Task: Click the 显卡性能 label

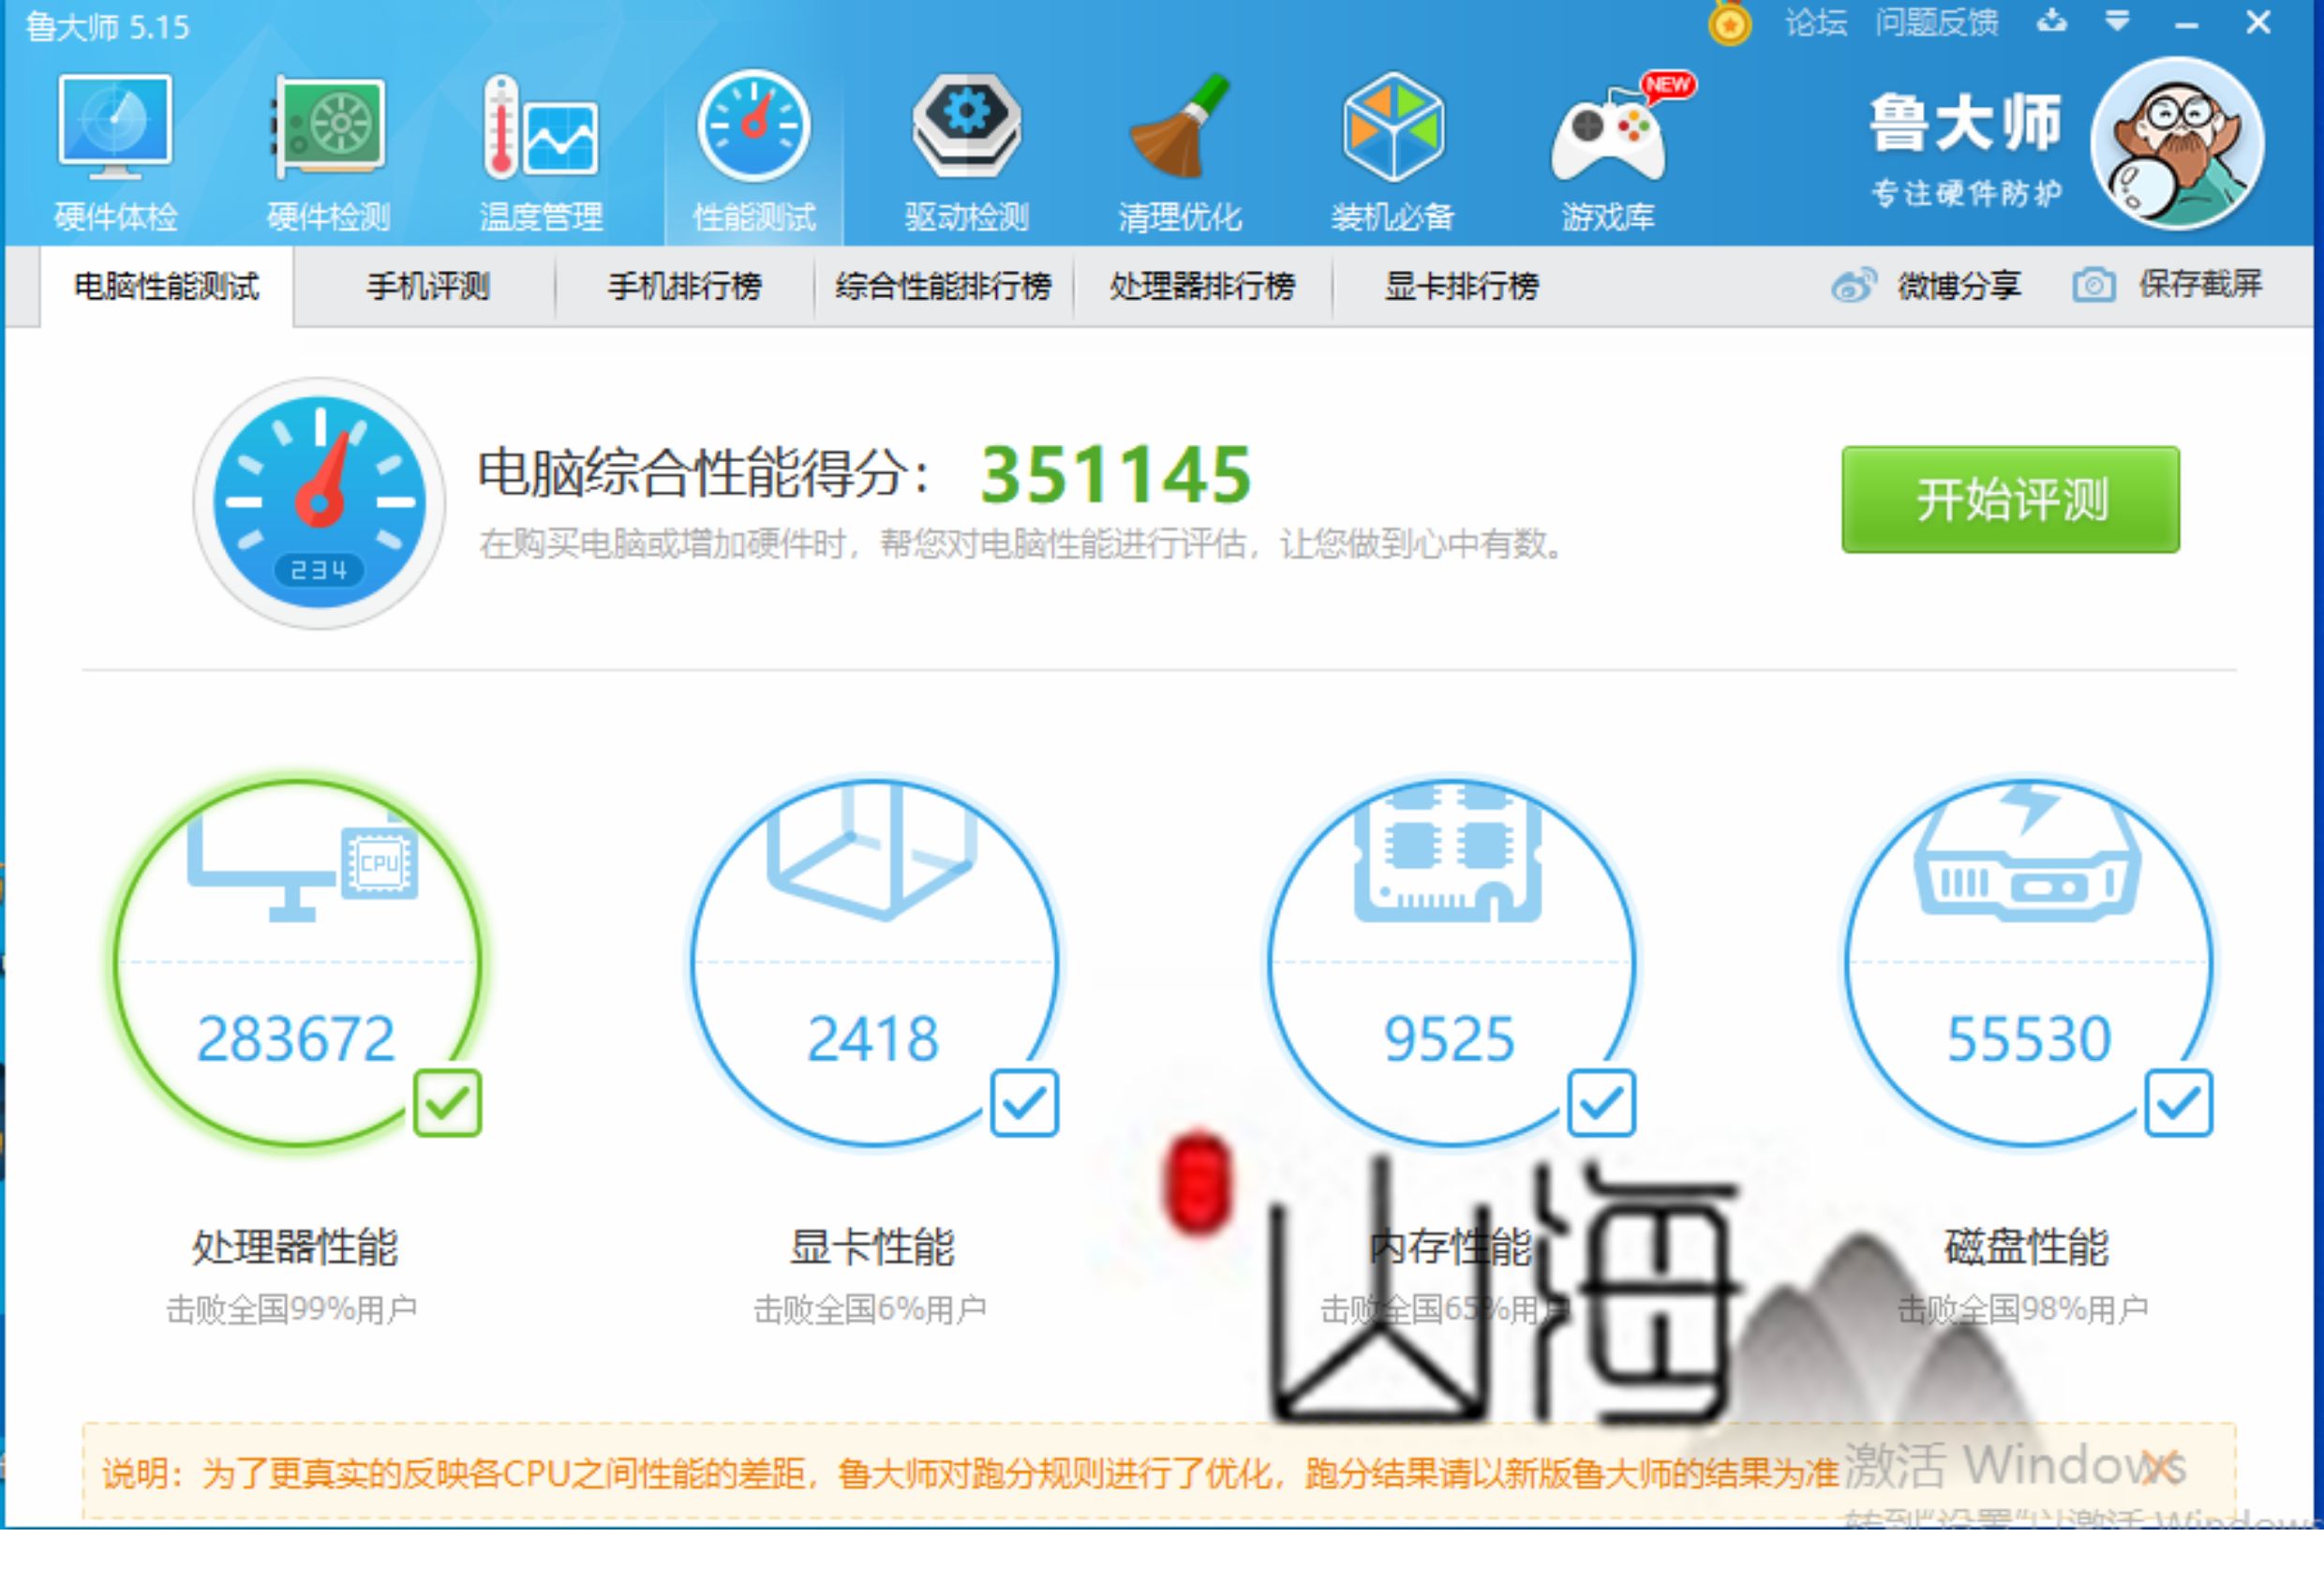Action: point(872,1247)
